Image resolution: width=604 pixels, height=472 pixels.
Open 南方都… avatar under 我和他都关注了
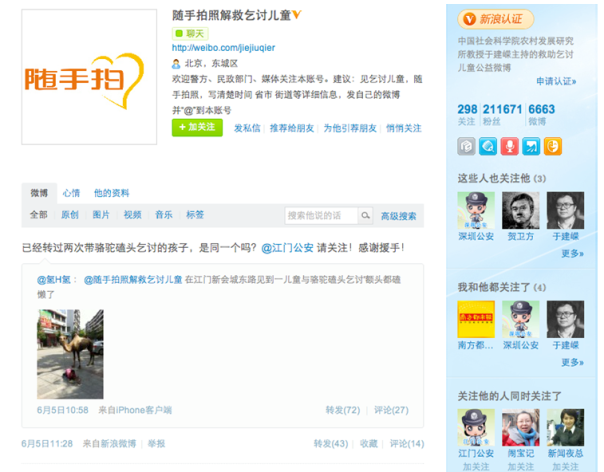(476, 319)
